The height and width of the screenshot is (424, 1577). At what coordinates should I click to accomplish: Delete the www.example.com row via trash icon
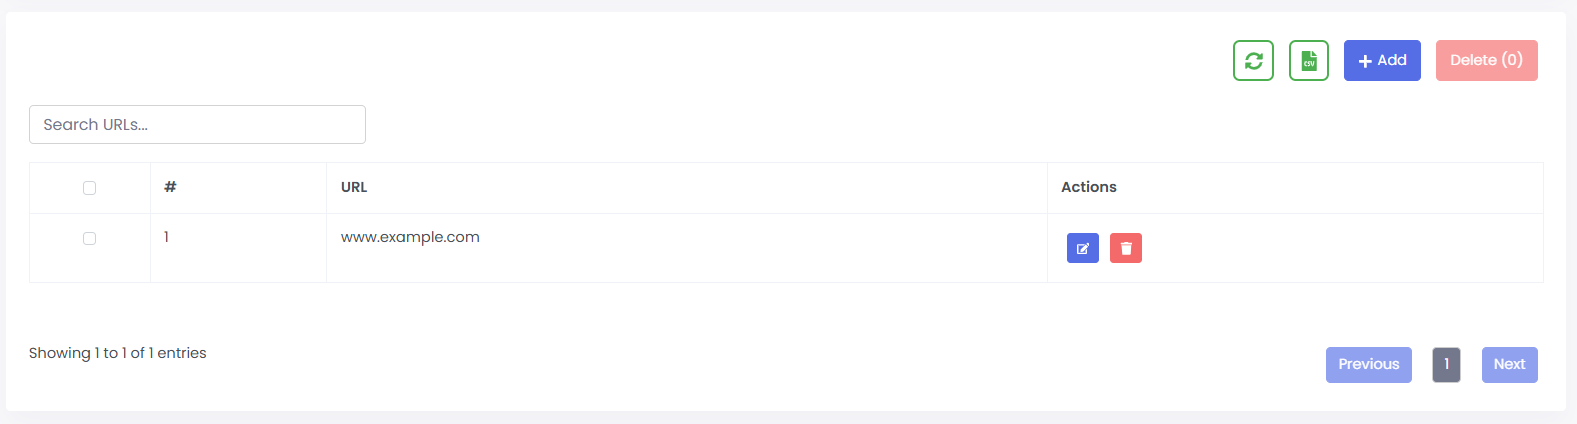point(1125,248)
